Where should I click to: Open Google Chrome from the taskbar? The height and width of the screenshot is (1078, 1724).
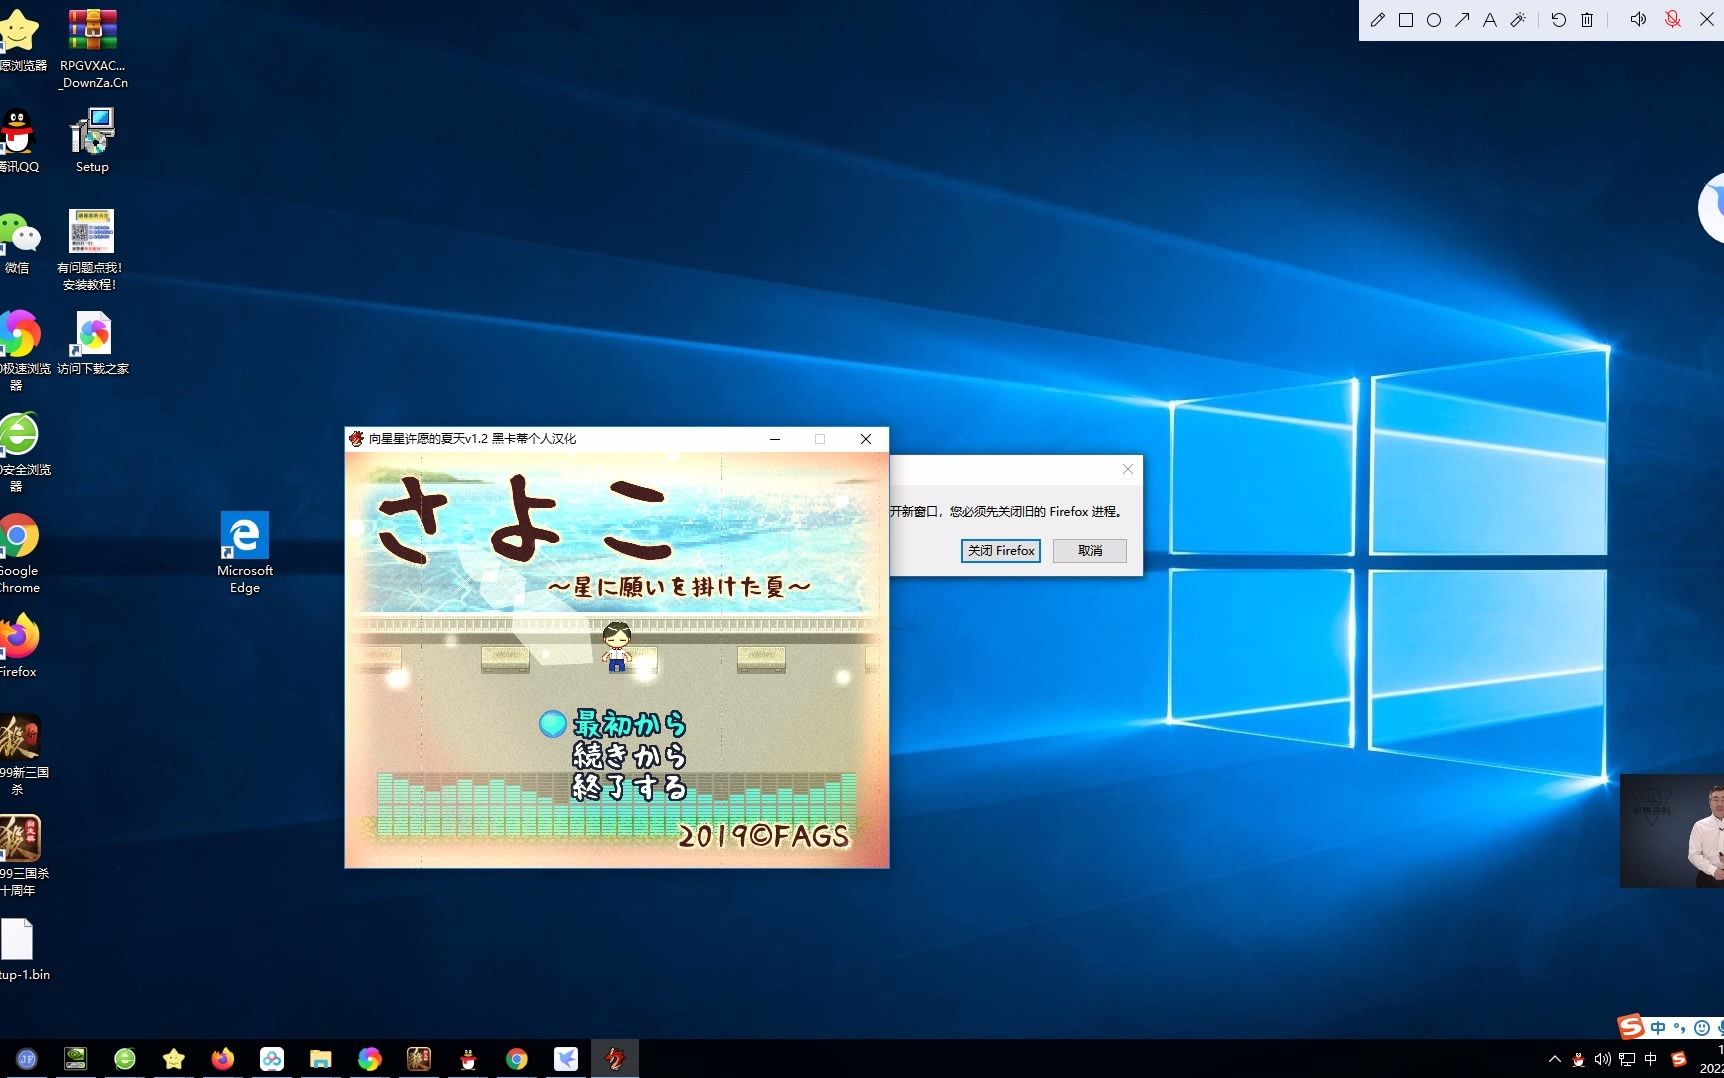(516, 1059)
